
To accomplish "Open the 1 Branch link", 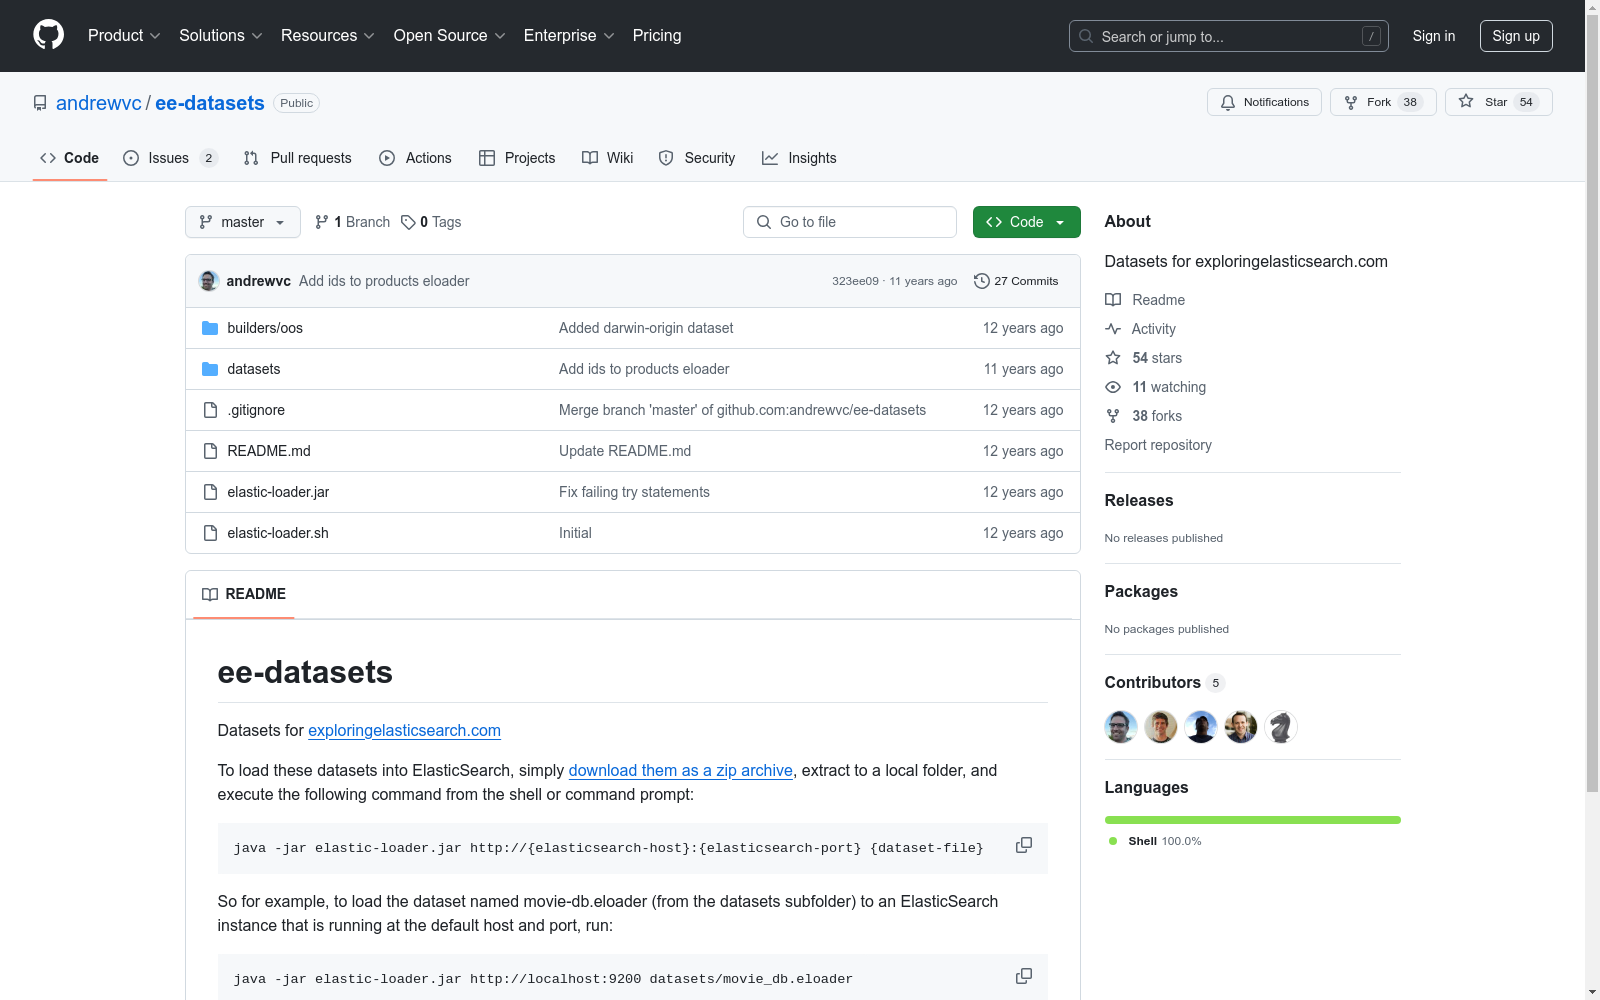I will 352,222.
